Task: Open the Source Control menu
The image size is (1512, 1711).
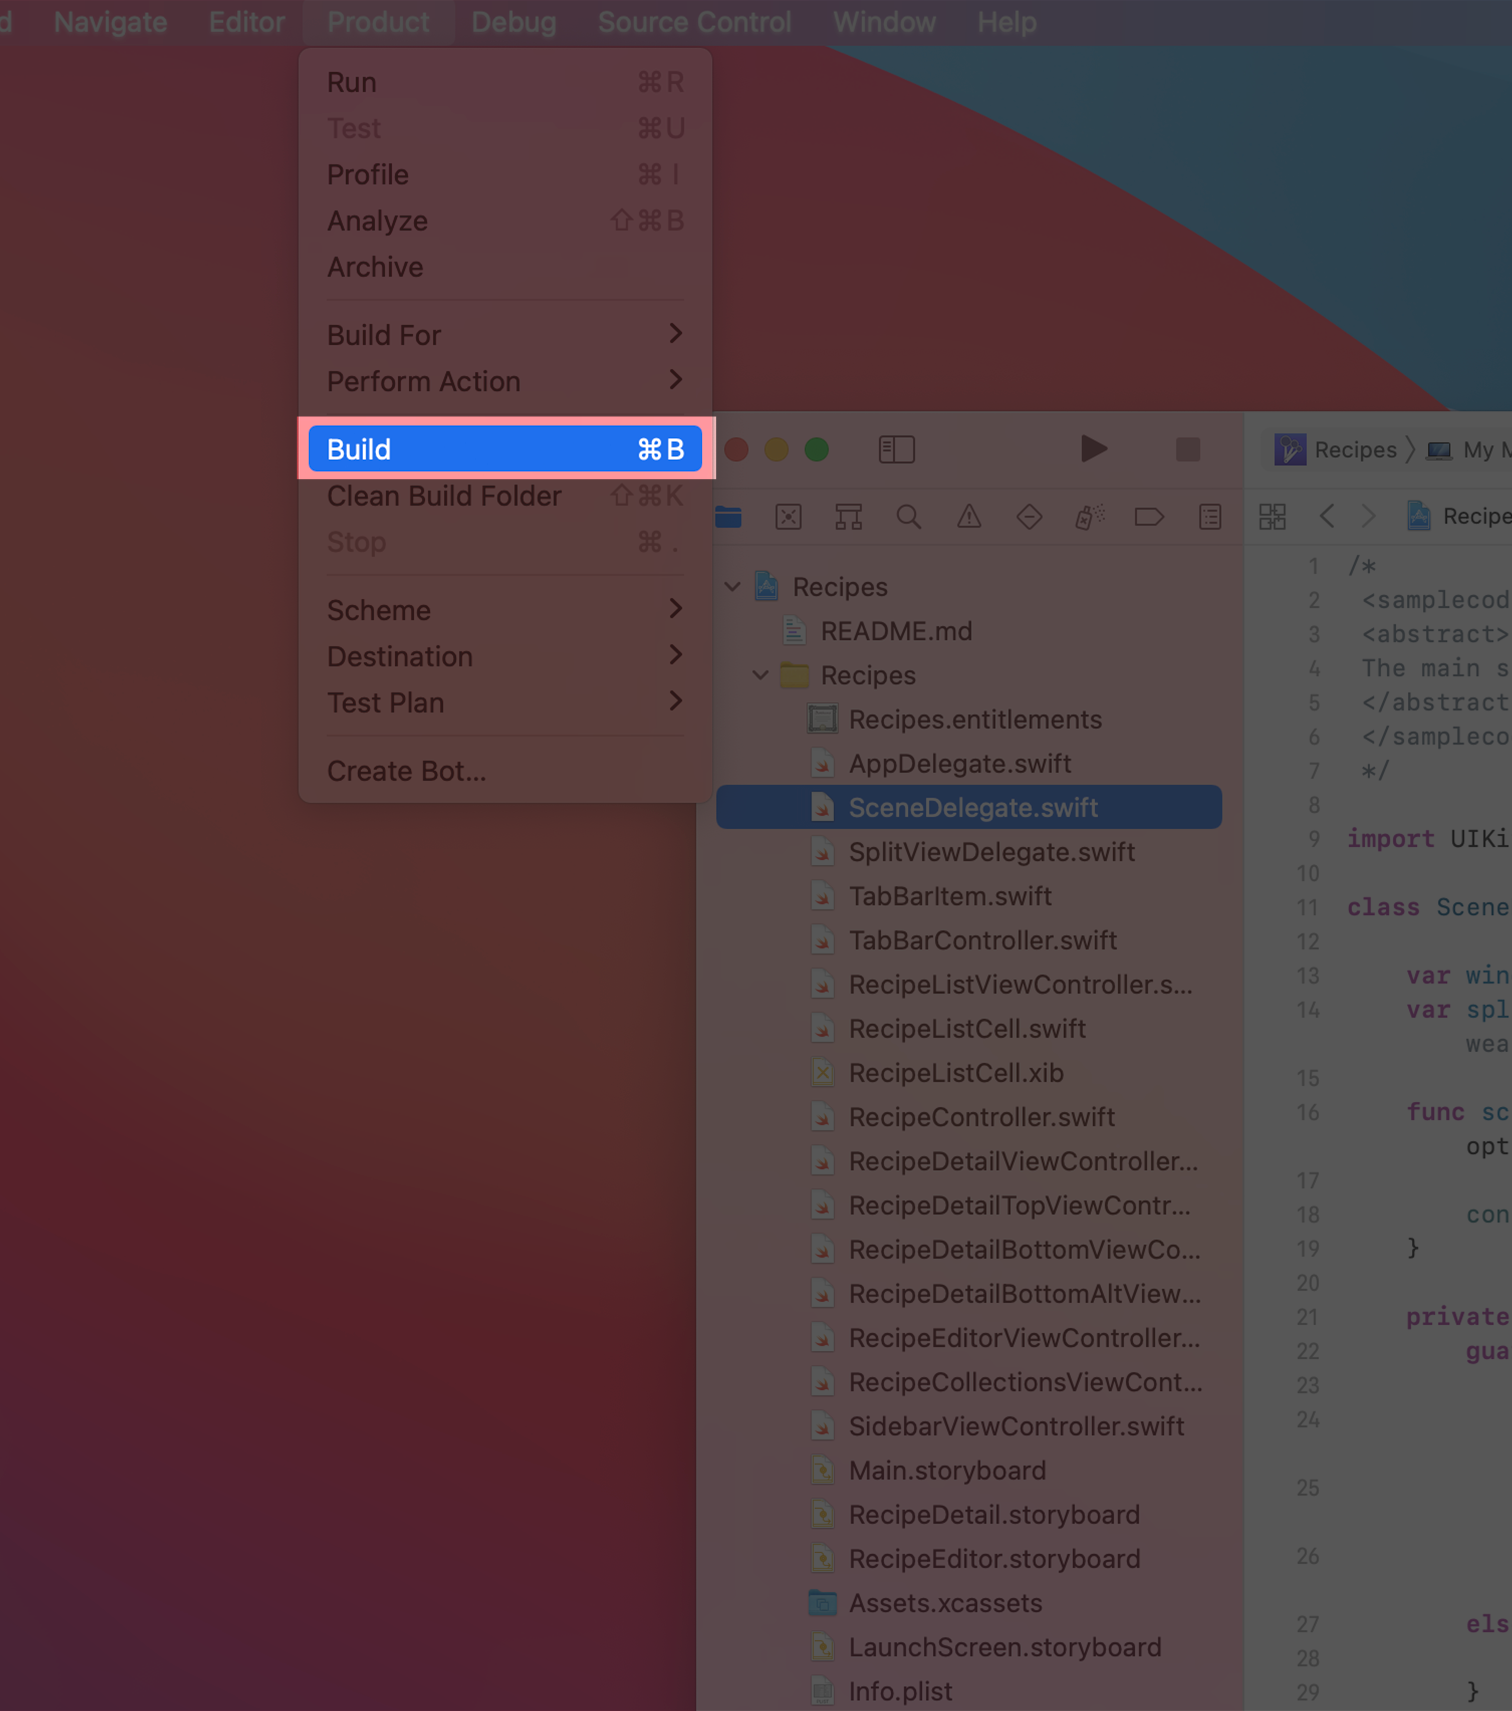Action: tap(694, 22)
